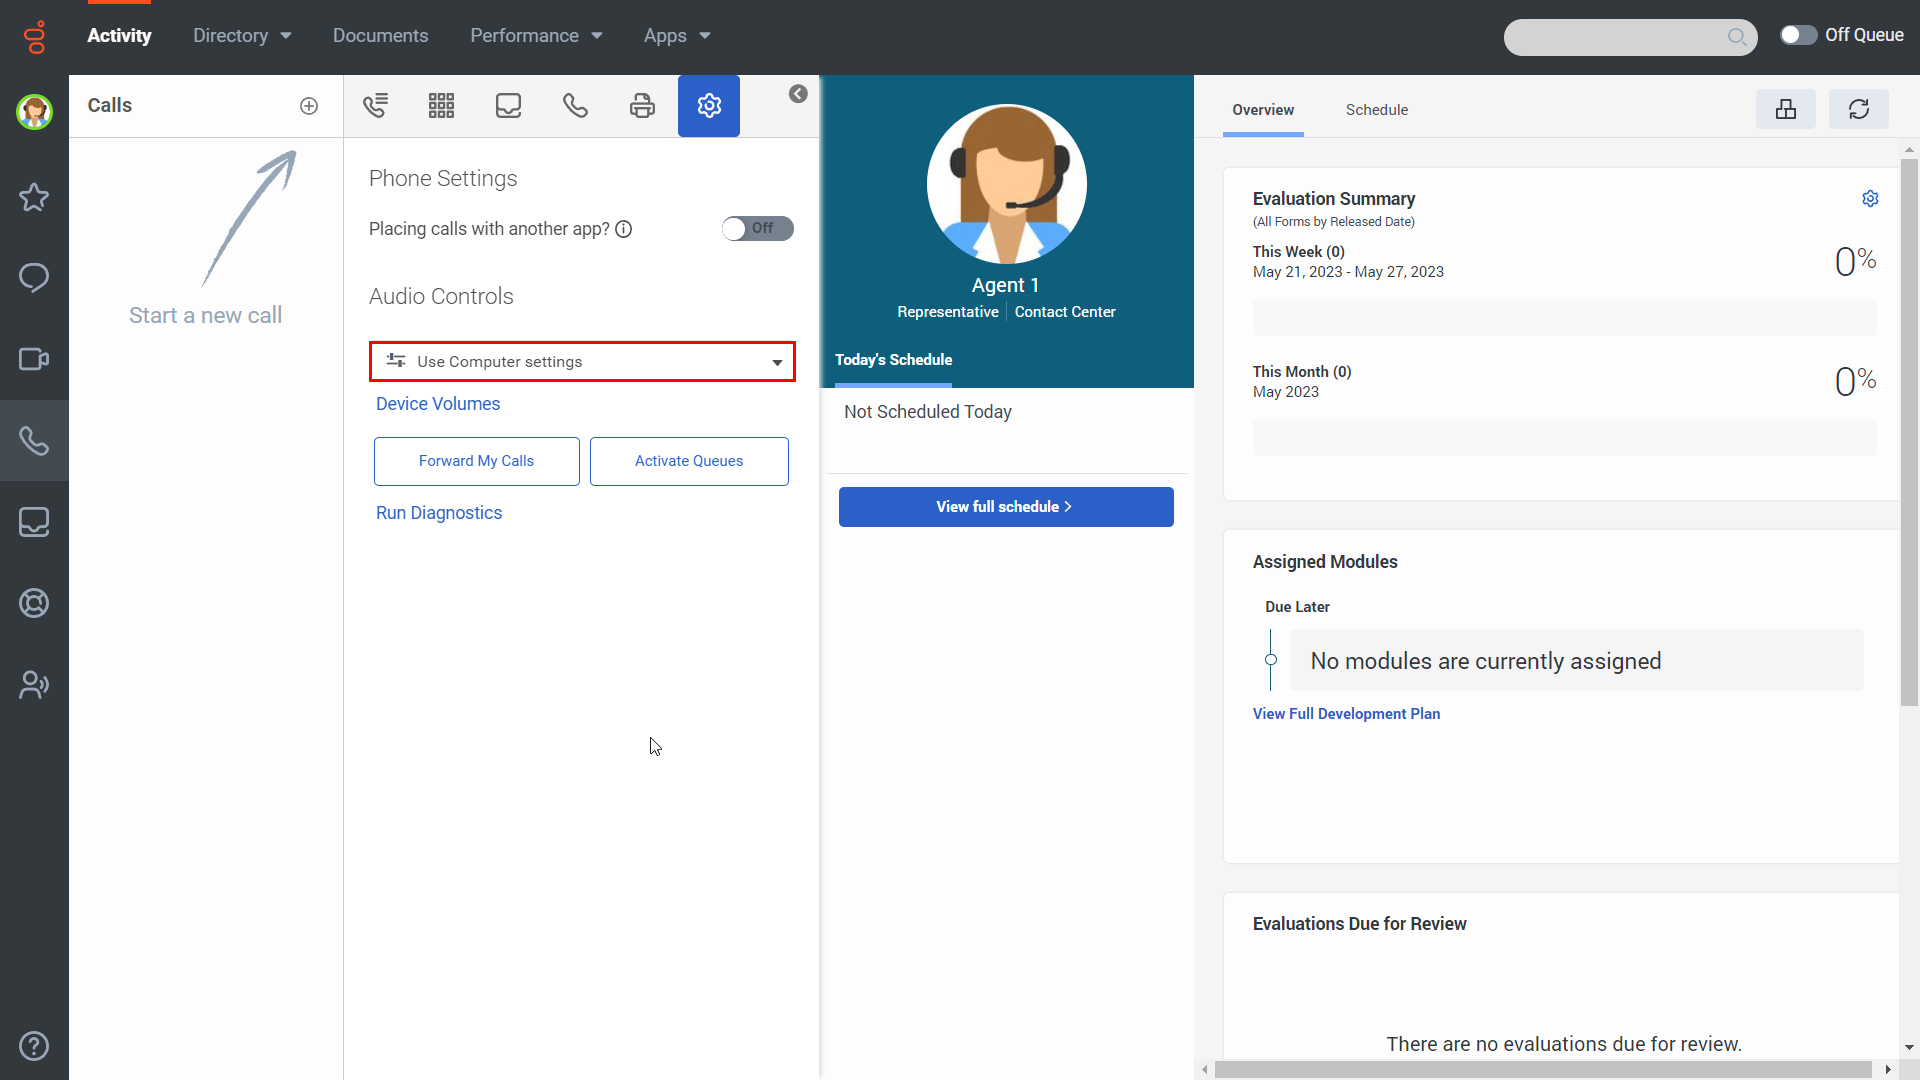Open the dialpad grid icon
Screen dimensions: 1920x1080
point(441,106)
